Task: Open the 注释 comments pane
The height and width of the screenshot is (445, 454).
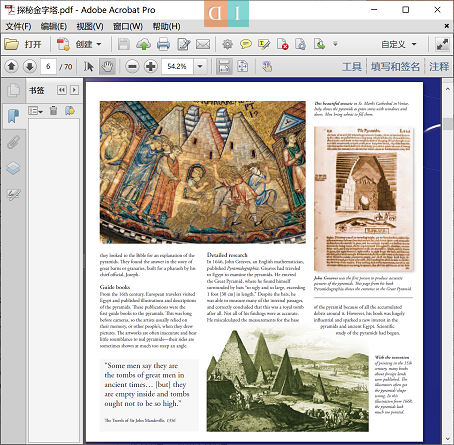Action: tap(439, 67)
